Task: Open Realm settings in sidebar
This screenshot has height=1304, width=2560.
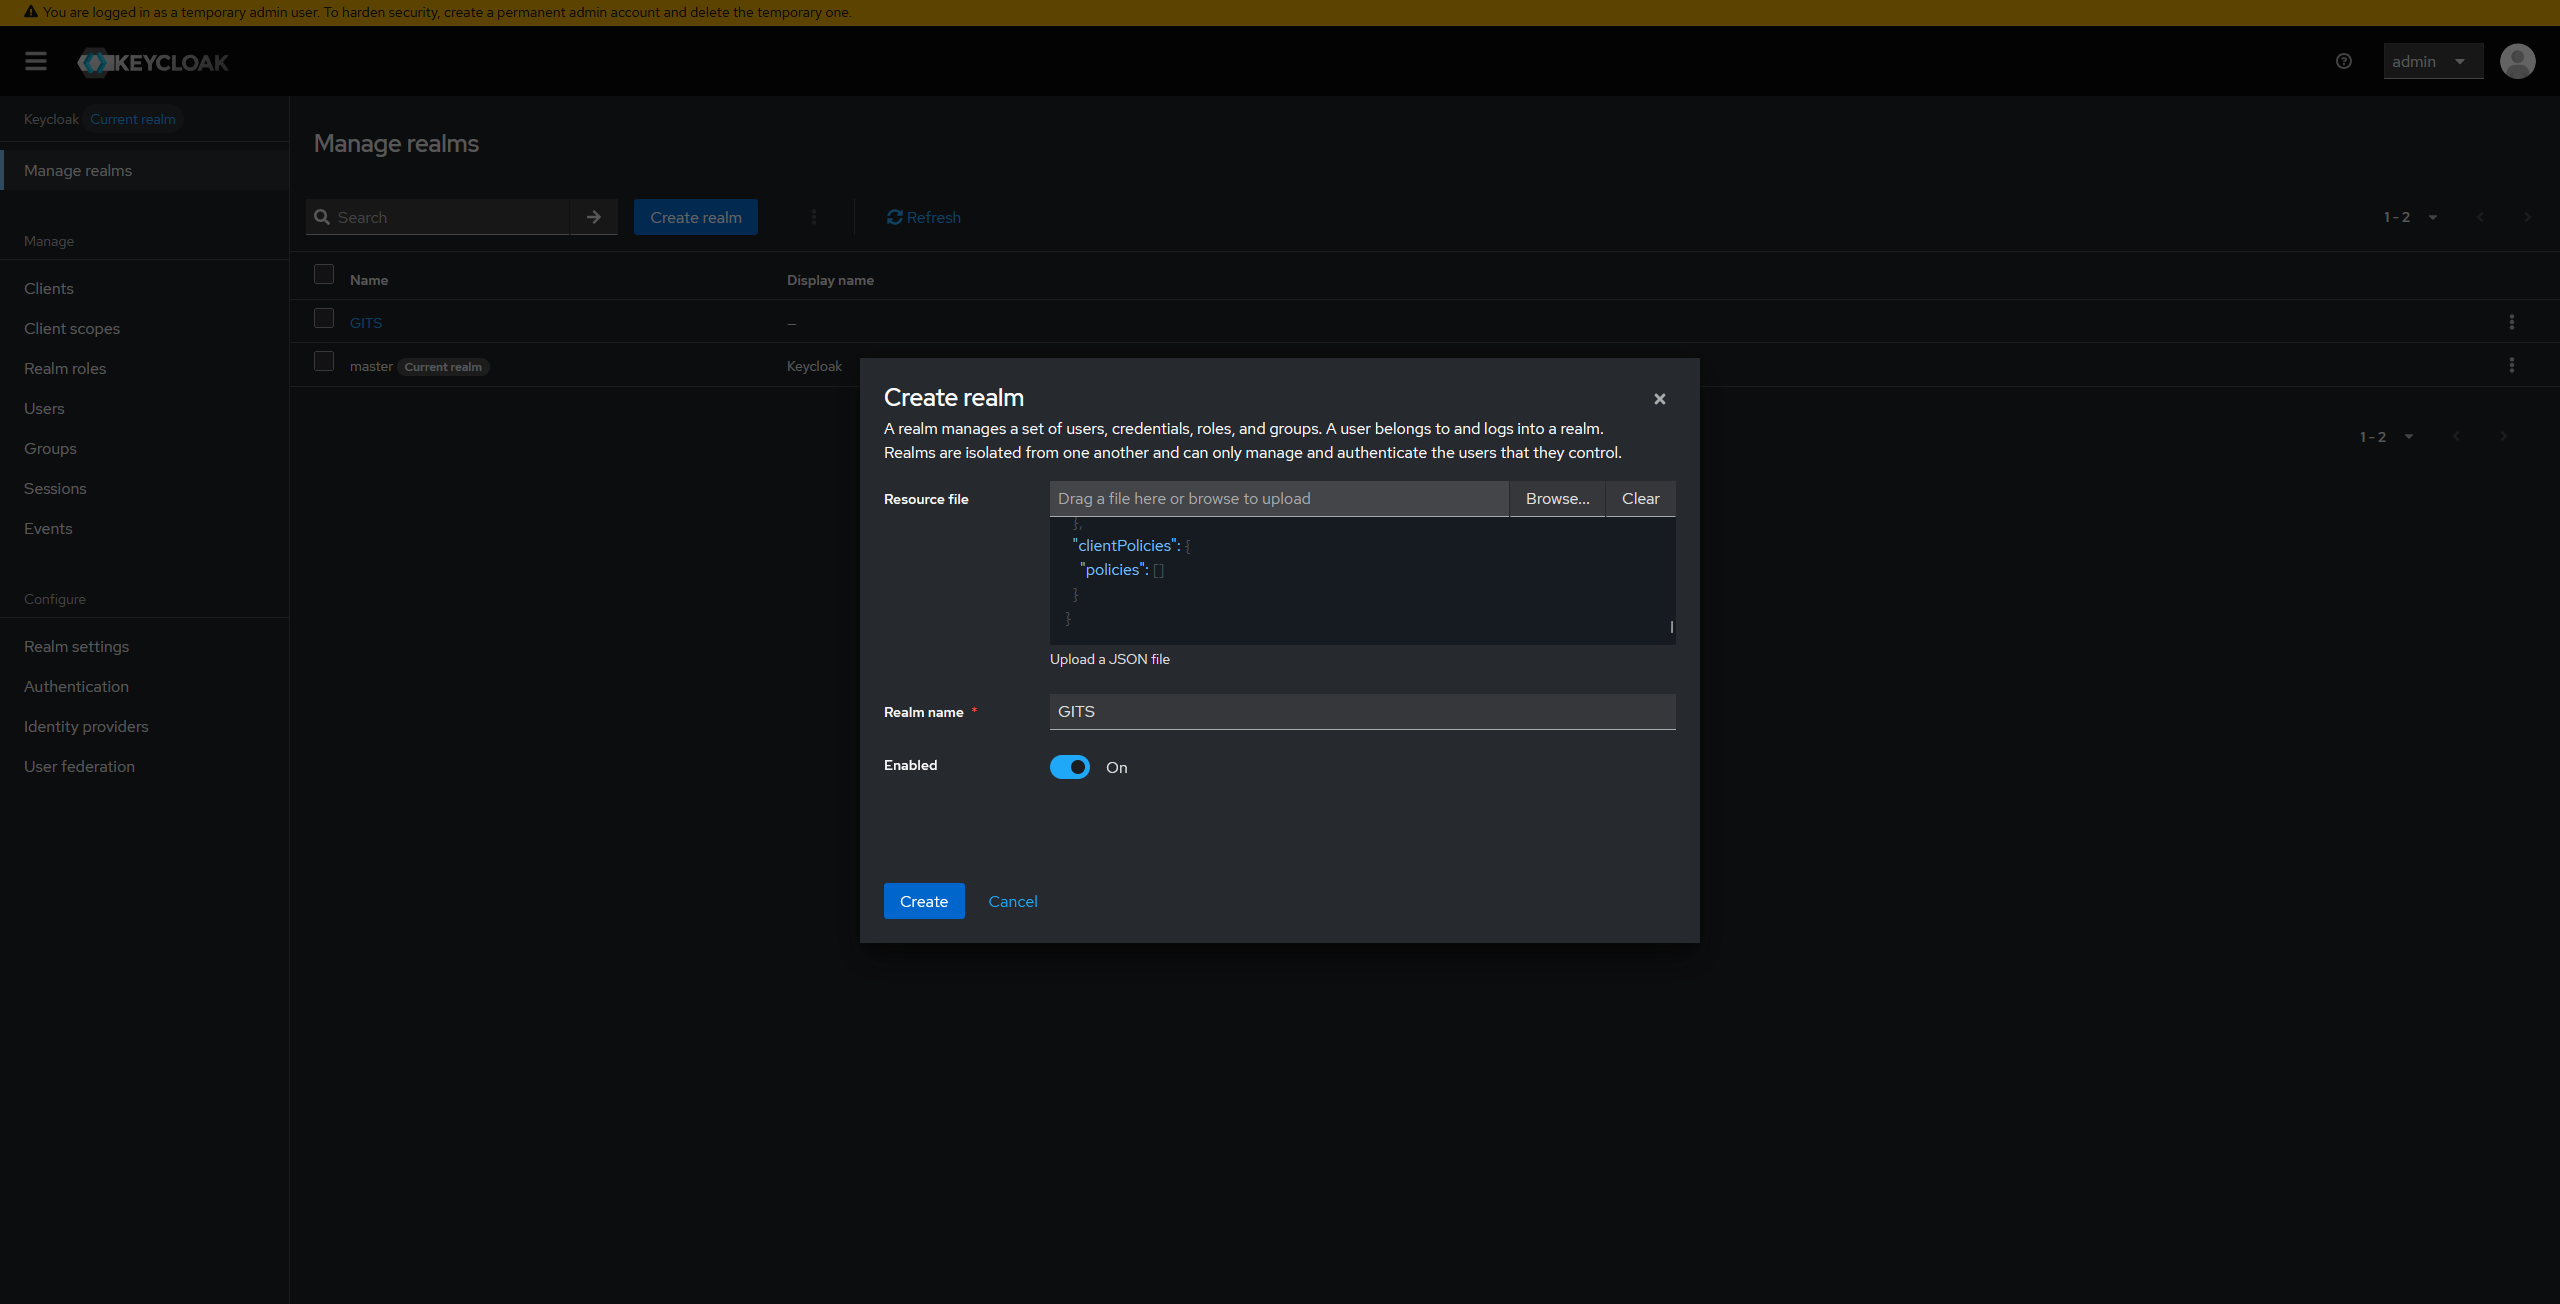Action: pyautogui.click(x=145, y=646)
